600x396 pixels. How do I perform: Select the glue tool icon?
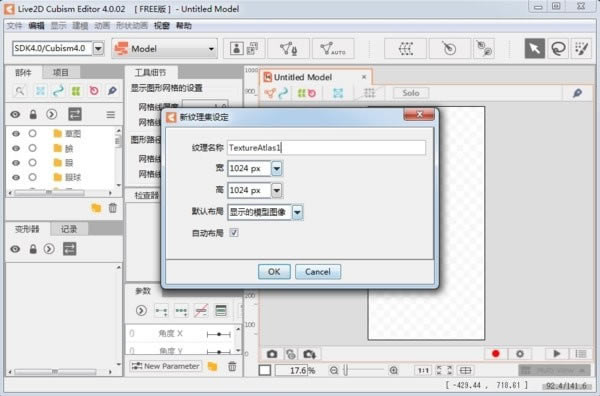coord(484,49)
